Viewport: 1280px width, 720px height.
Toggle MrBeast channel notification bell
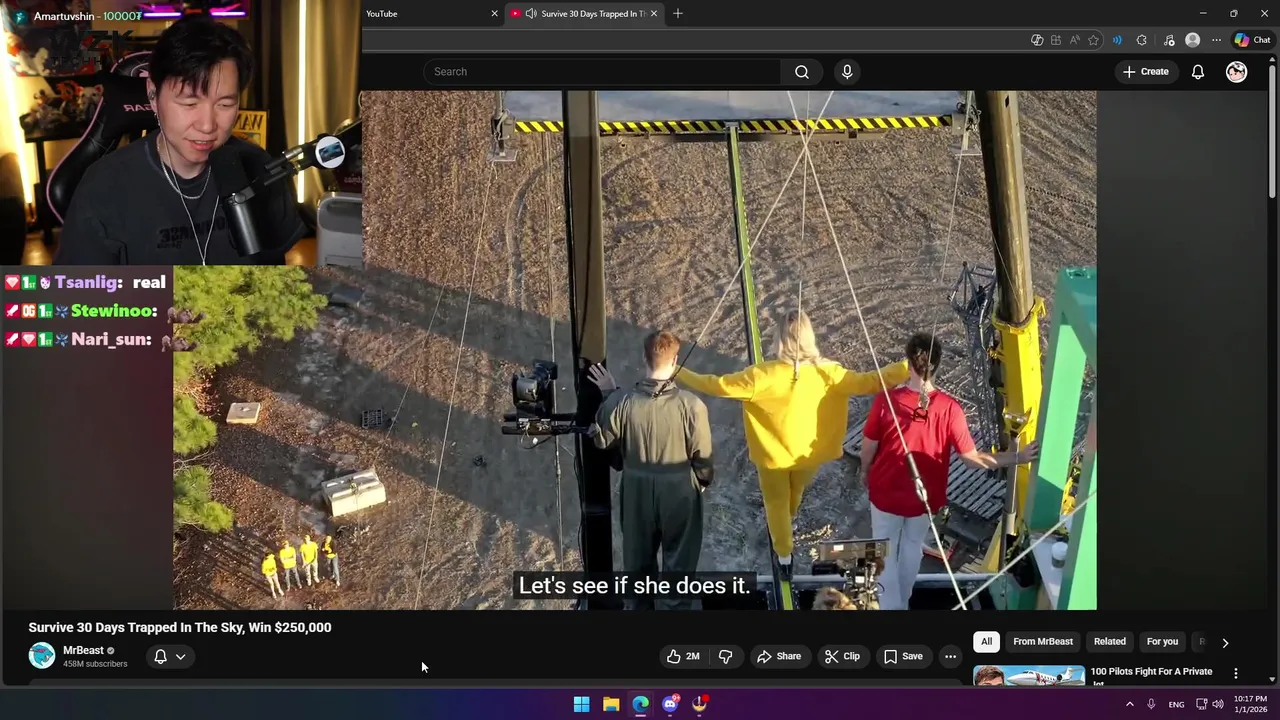160,657
